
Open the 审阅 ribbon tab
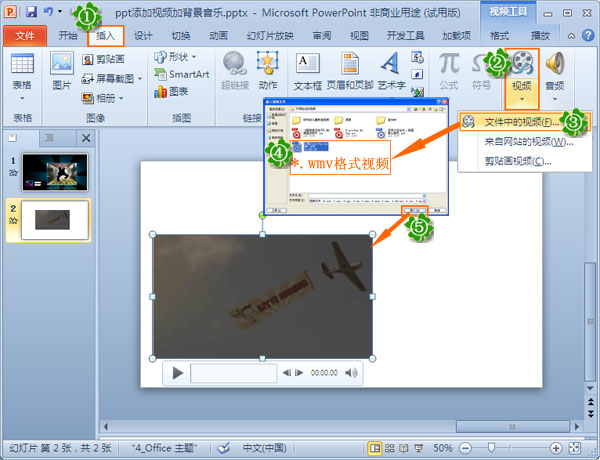pyautogui.click(x=322, y=36)
